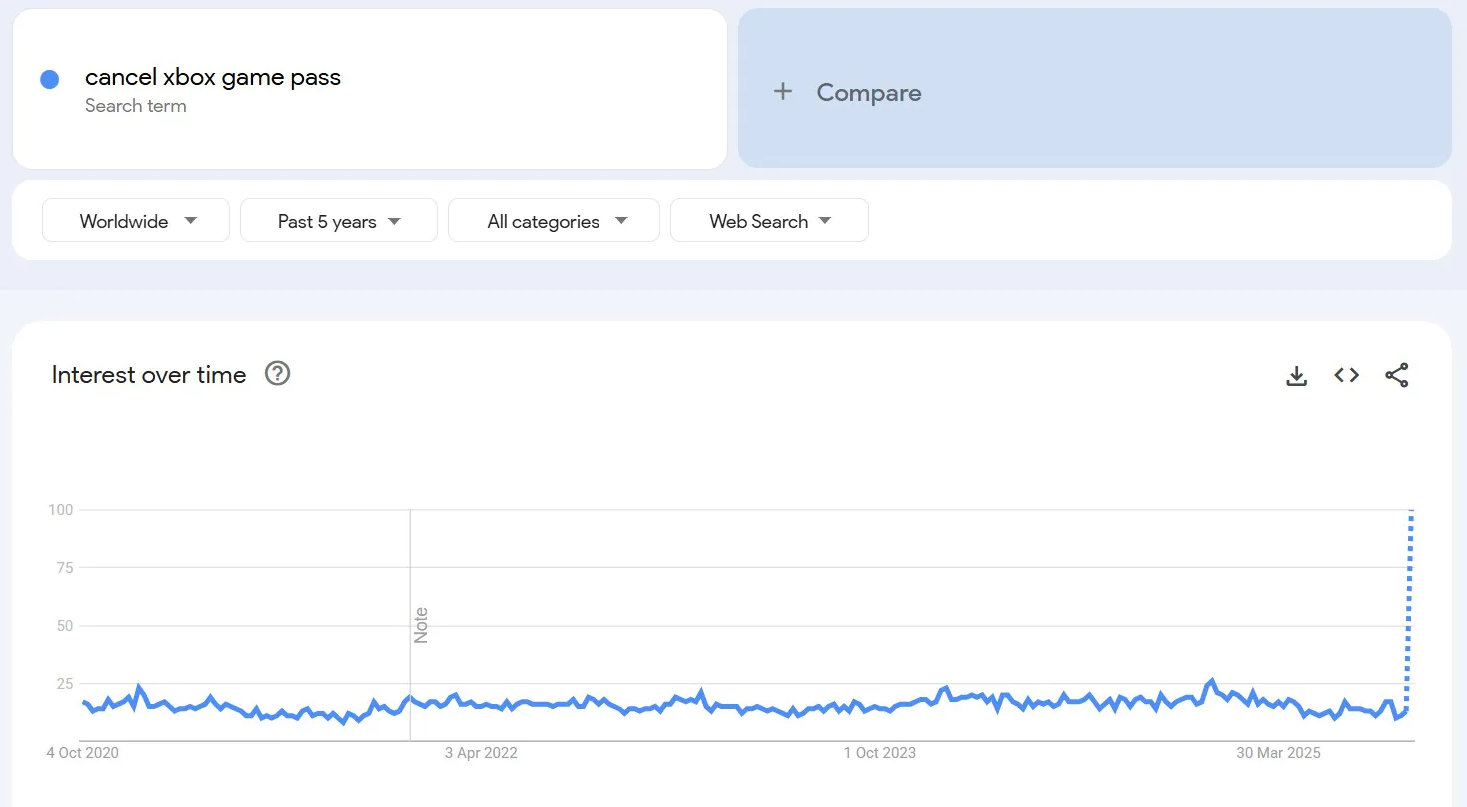Click the plus icon in Compare box

tap(783, 92)
